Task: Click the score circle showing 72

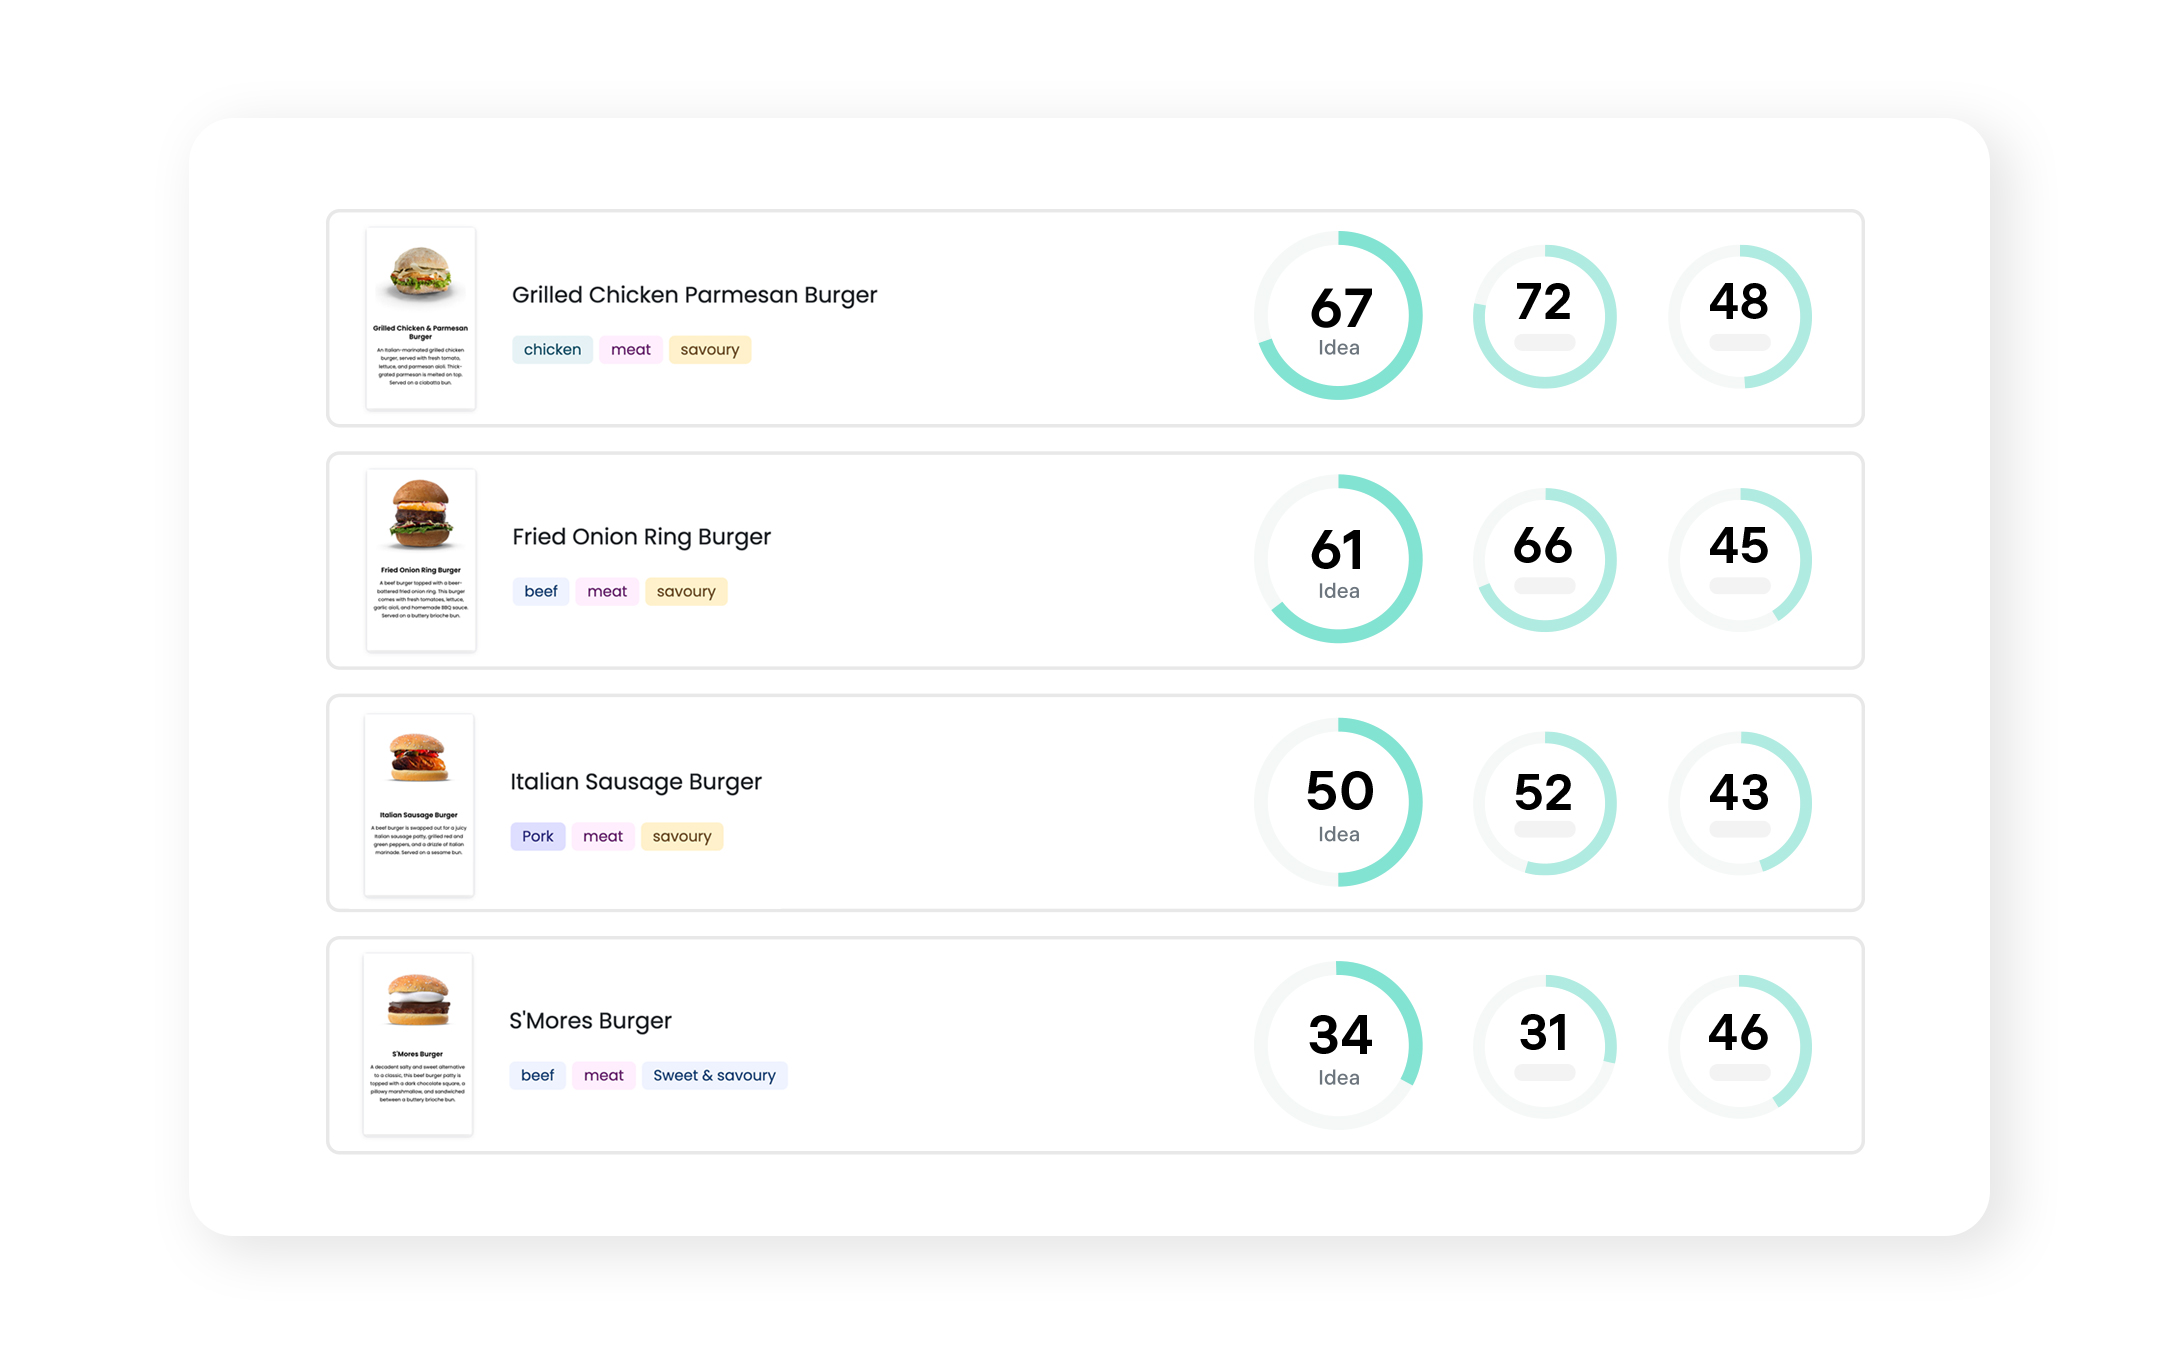Action: [x=1544, y=316]
